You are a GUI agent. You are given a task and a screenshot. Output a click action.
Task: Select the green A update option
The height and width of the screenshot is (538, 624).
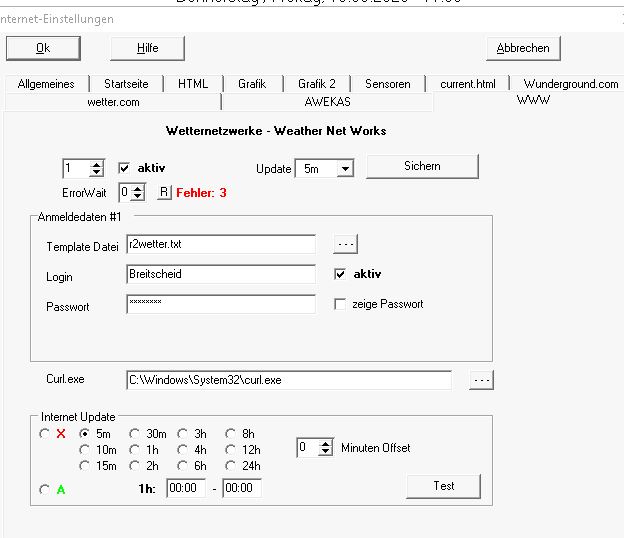(44, 489)
